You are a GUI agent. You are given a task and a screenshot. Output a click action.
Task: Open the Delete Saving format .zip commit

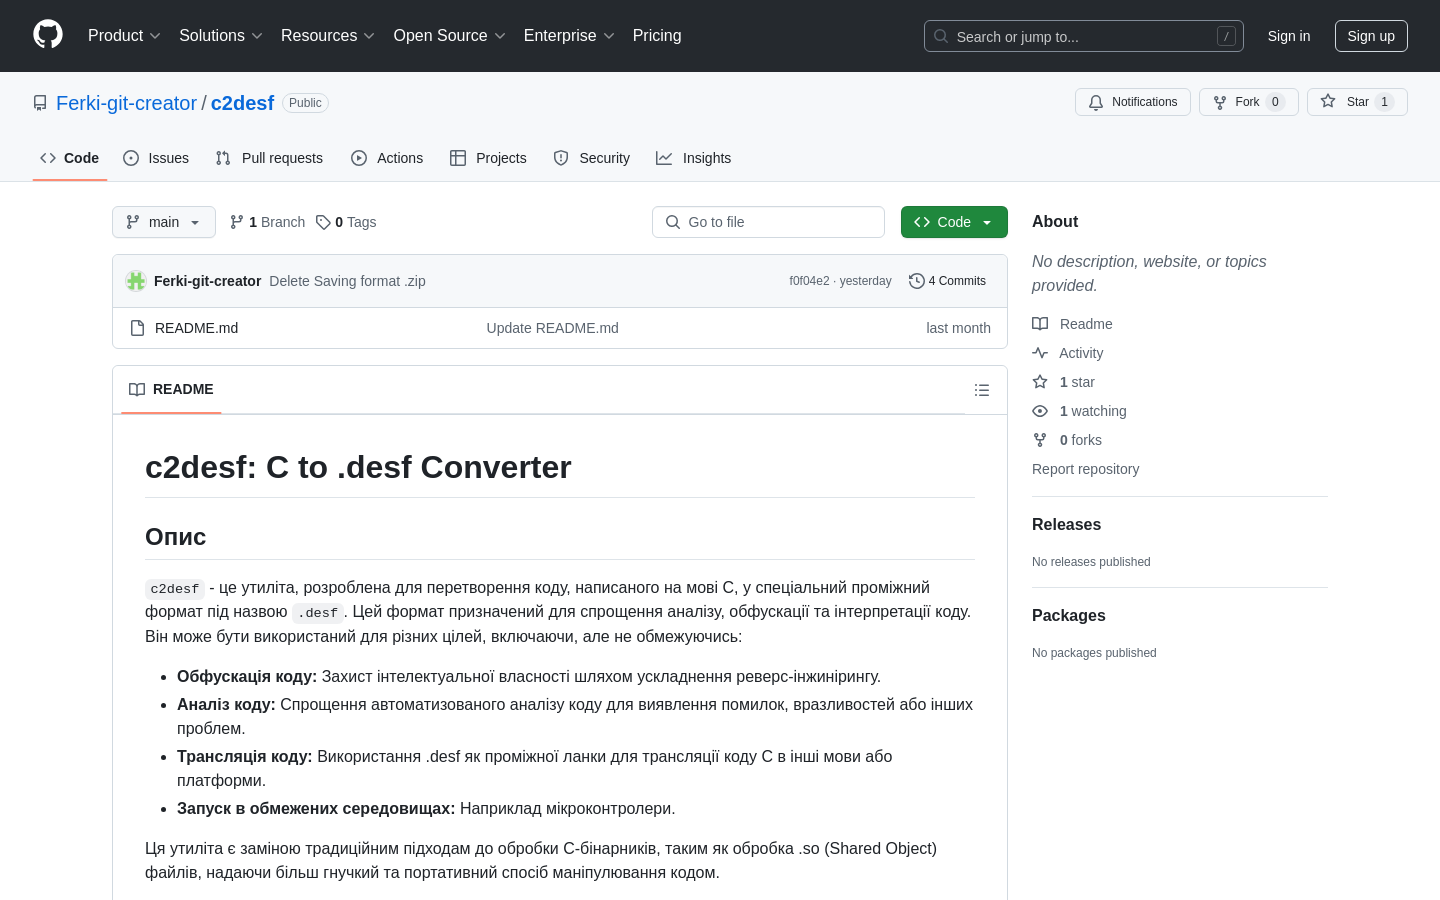(347, 281)
